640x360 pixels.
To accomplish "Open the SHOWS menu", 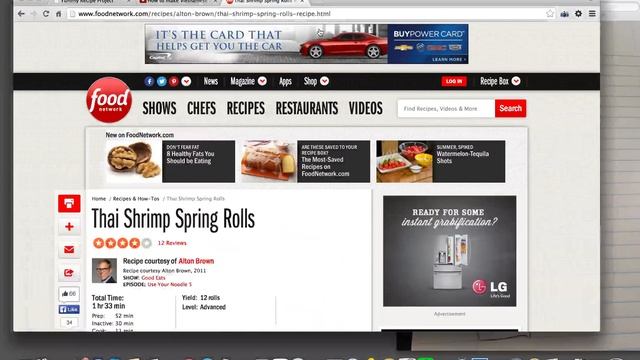I will click(x=160, y=108).
